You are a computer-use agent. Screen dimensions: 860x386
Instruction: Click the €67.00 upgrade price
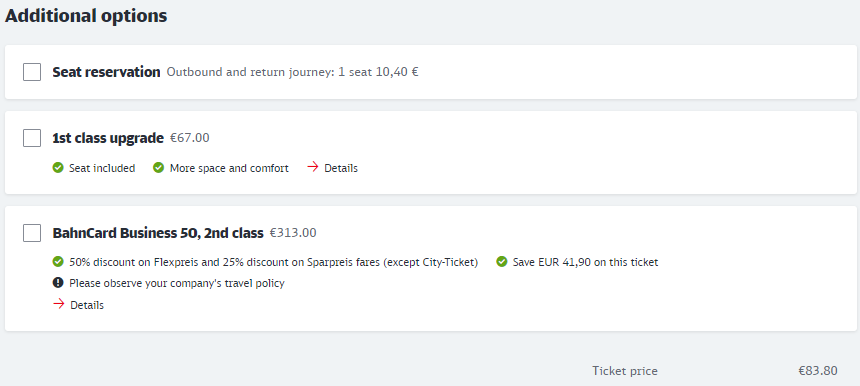[x=190, y=138]
